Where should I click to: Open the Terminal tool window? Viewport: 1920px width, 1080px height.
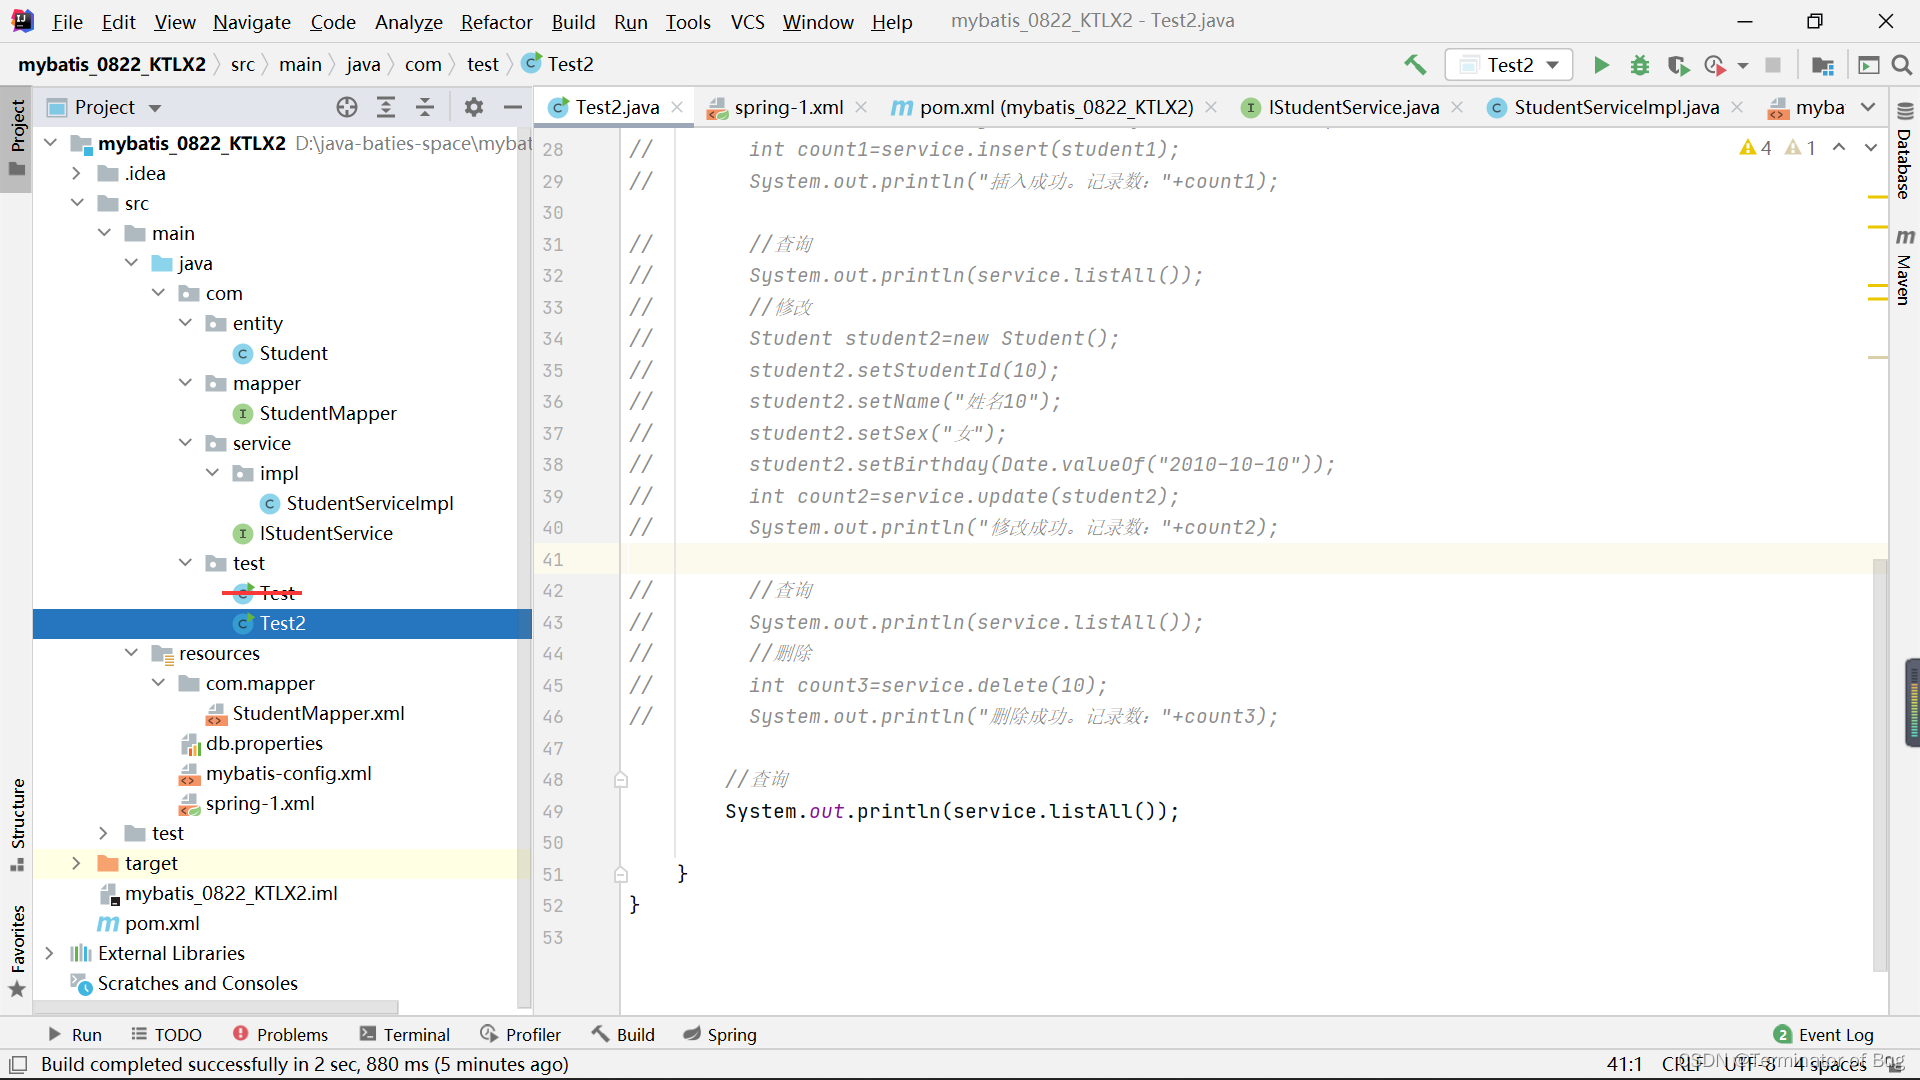coord(405,1035)
